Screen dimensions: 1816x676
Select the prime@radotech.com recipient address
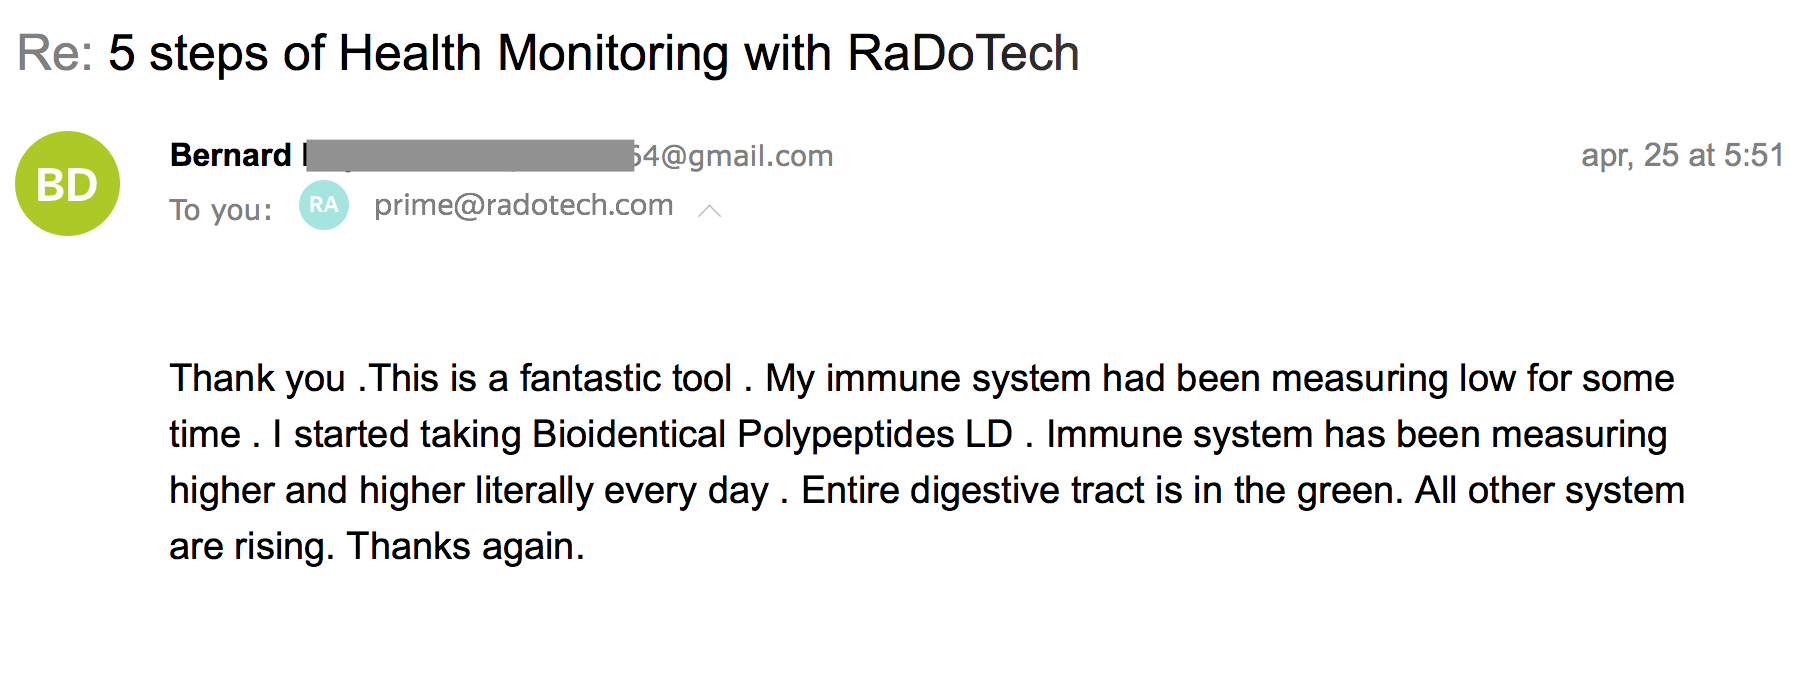(523, 205)
